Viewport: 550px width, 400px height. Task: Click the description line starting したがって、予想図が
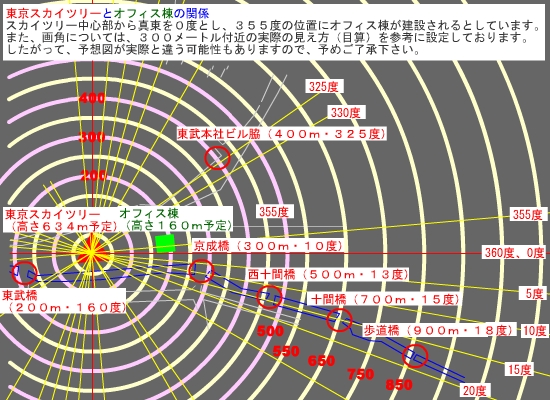pos(213,49)
